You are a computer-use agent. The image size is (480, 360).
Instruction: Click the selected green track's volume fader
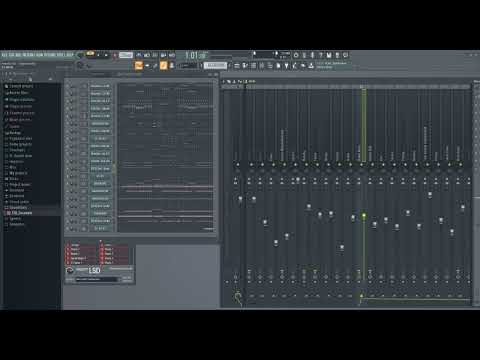364,216
